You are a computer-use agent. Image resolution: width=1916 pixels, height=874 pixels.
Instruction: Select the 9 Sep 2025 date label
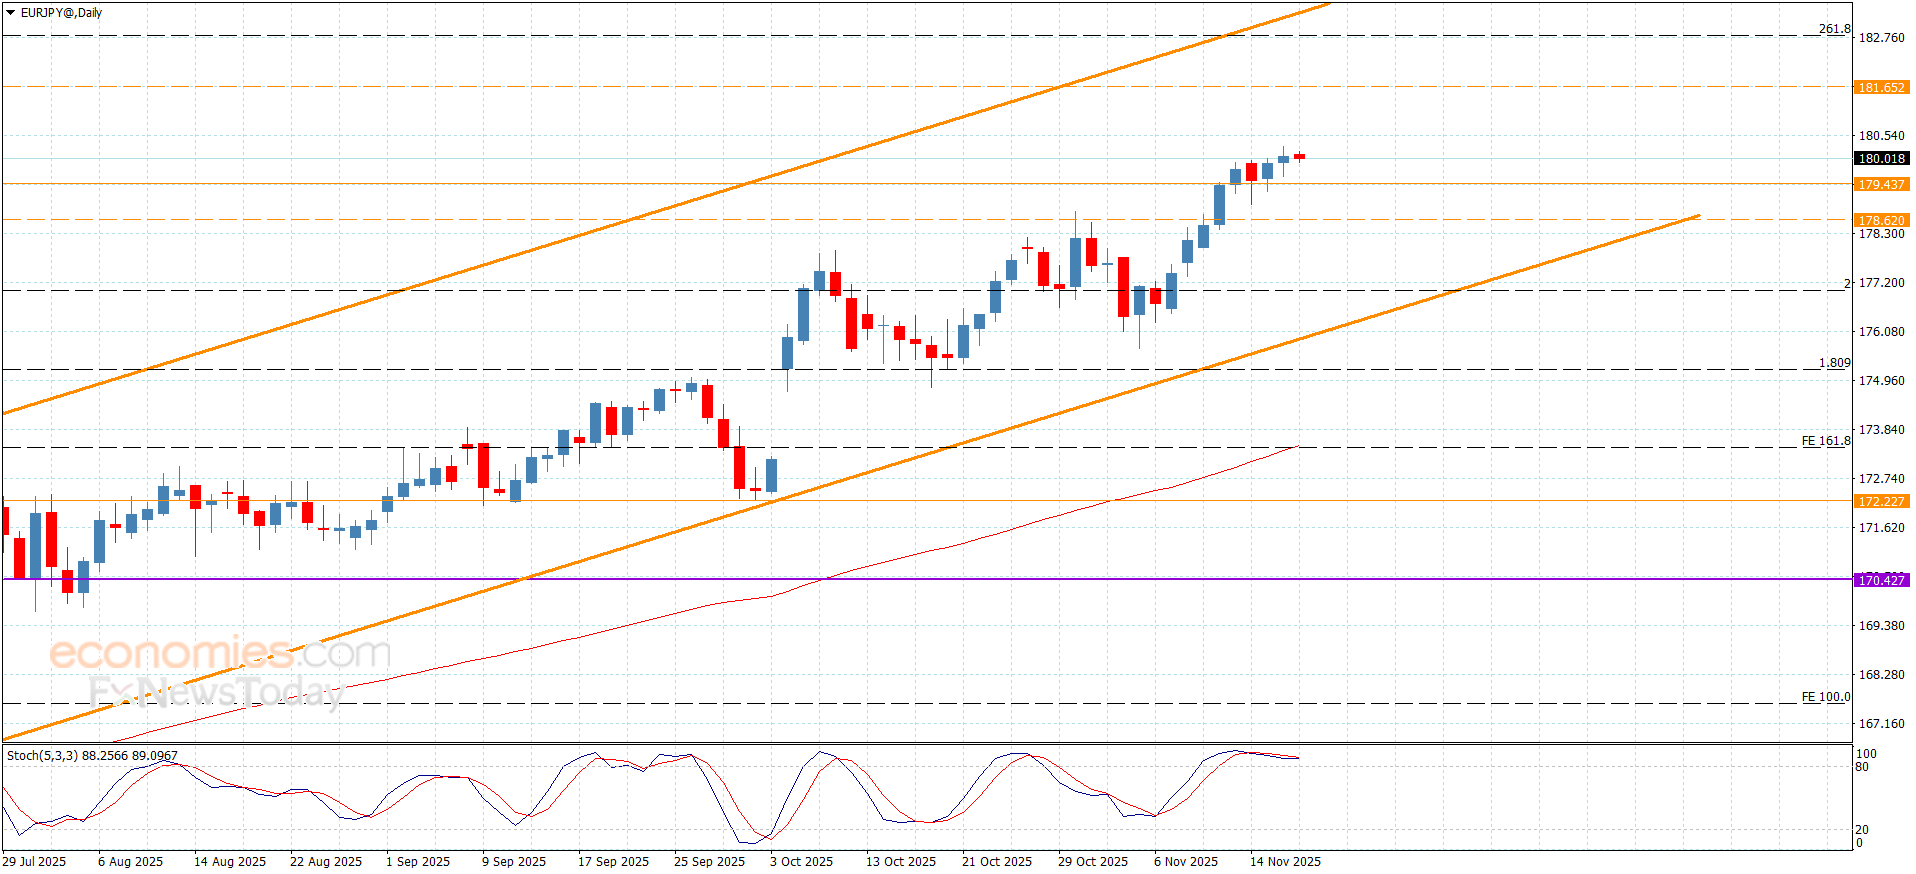pyautogui.click(x=514, y=862)
